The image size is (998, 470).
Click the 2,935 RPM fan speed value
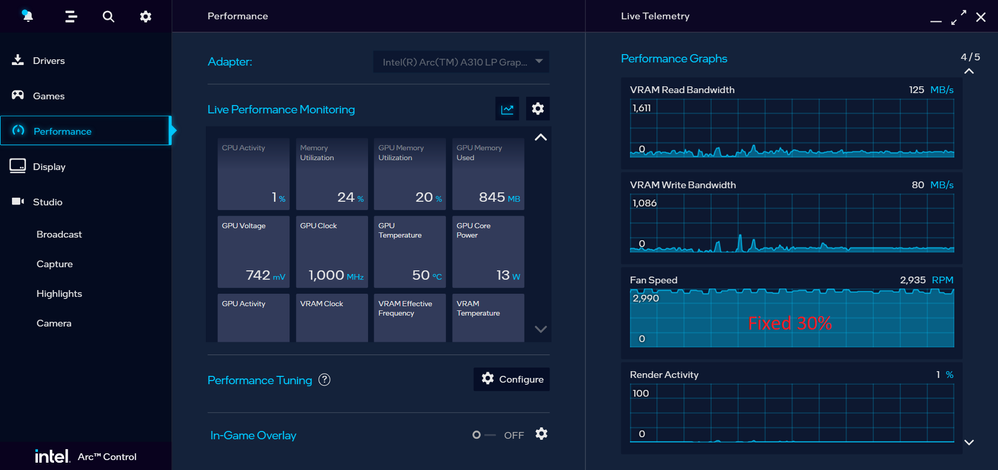click(927, 280)
